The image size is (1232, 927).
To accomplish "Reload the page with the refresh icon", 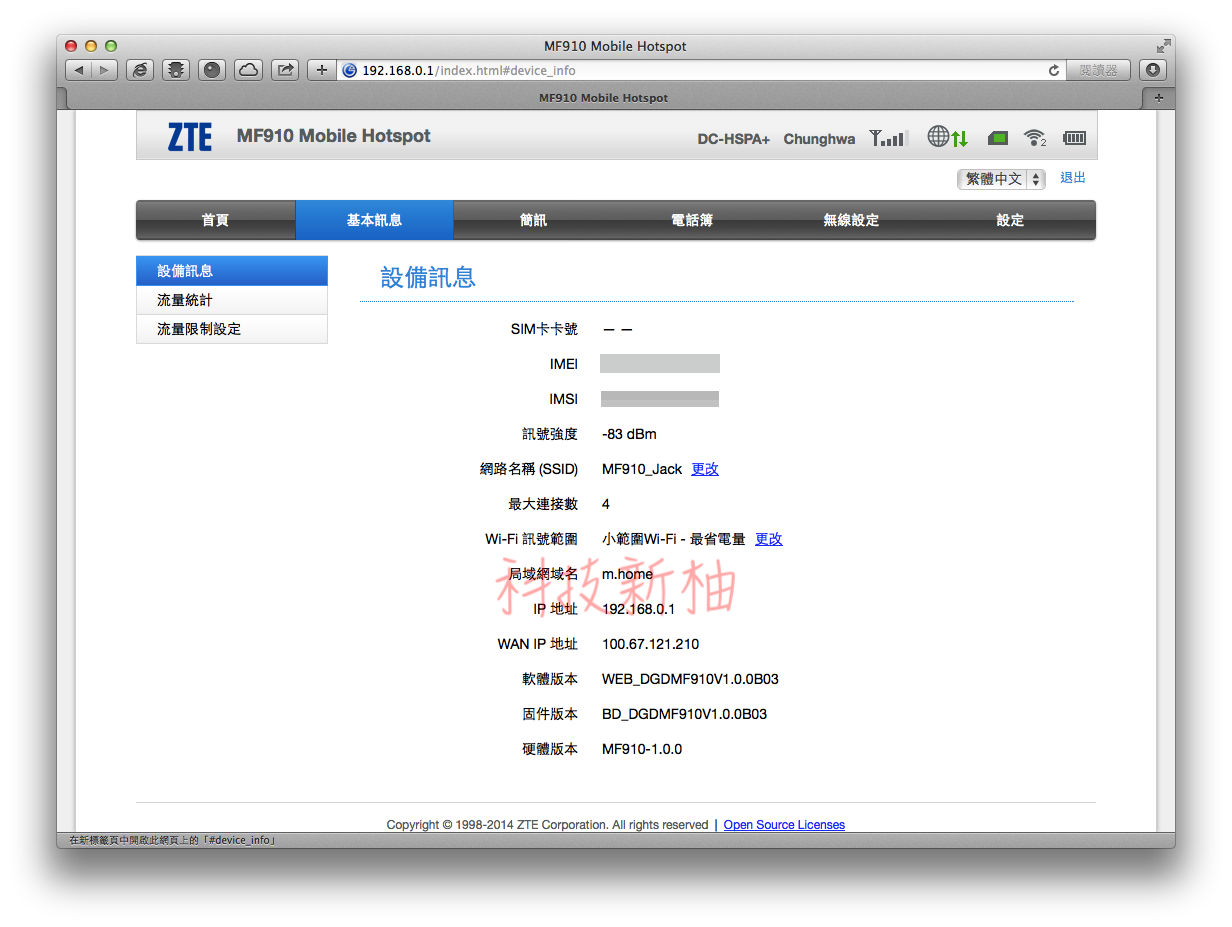I will click(x=1053, y=70).
